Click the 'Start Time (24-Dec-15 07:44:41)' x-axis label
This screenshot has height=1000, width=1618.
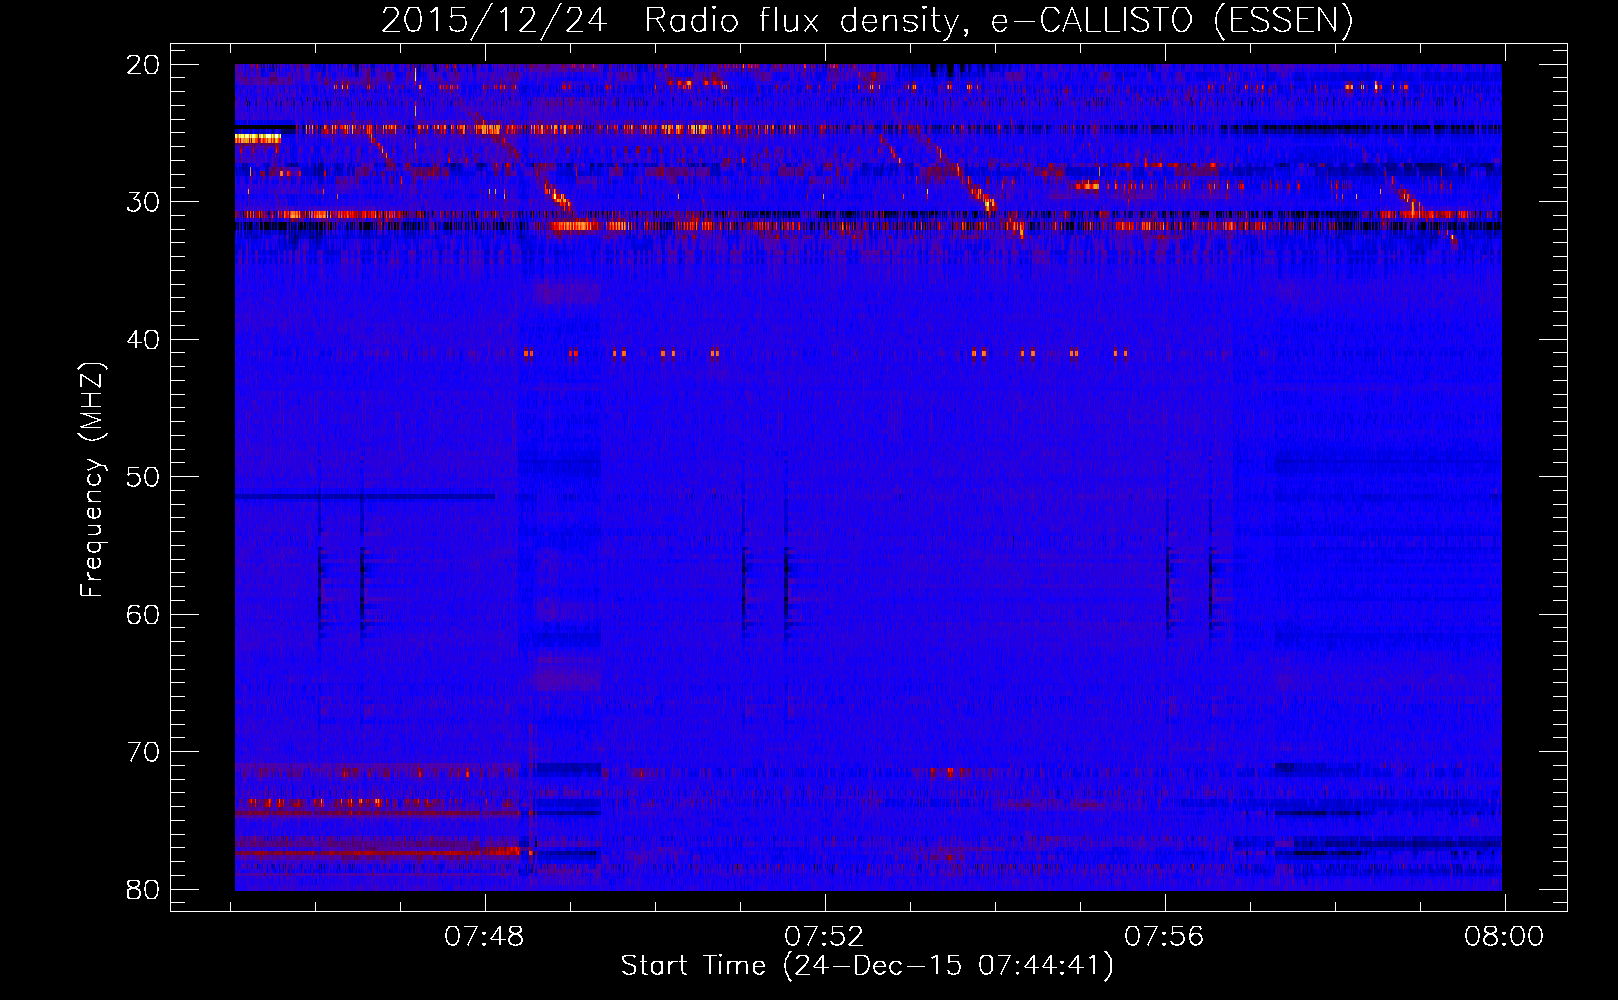(x=867, y=966)
